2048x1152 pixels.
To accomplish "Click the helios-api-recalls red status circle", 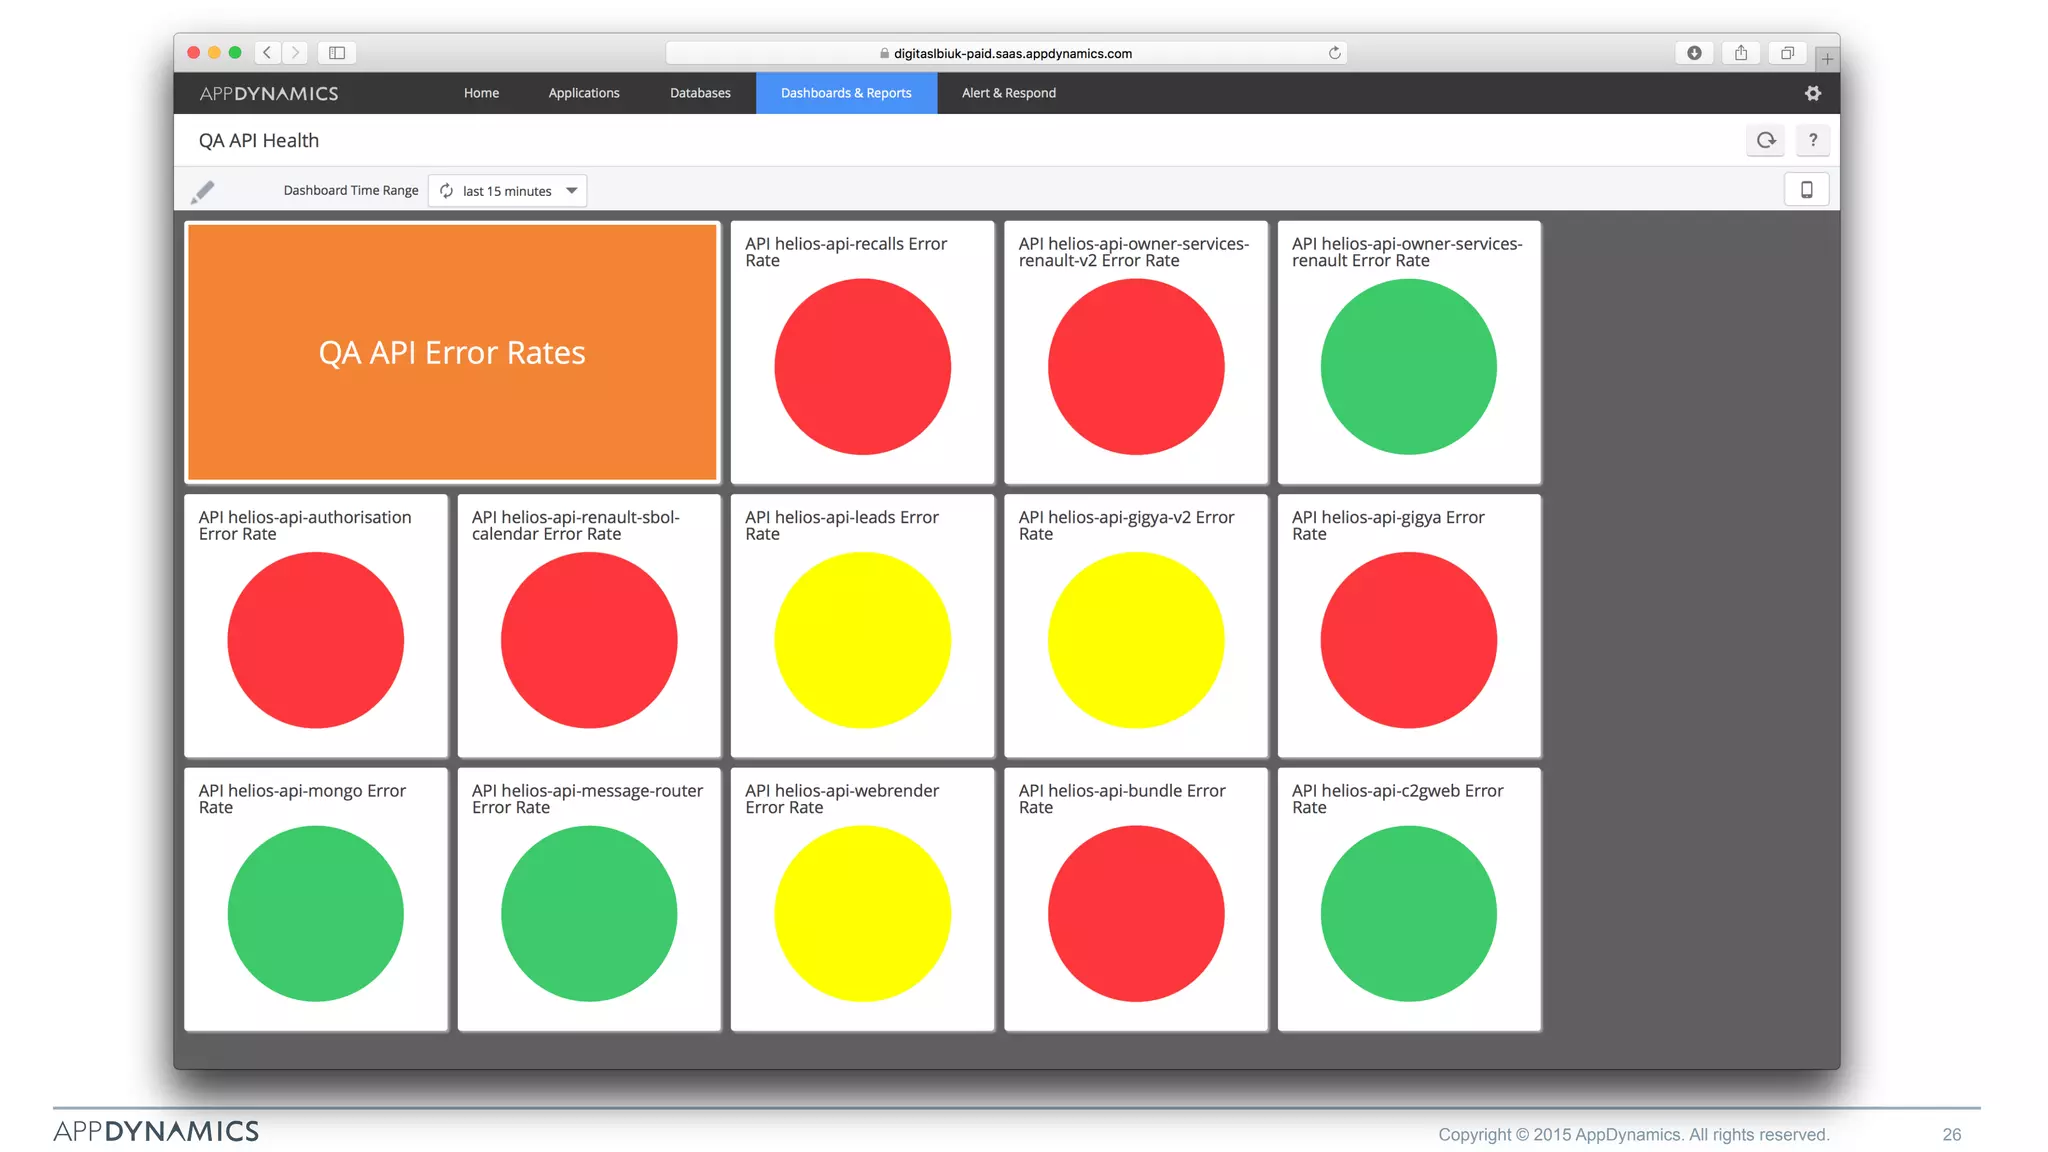I will 862,367.
